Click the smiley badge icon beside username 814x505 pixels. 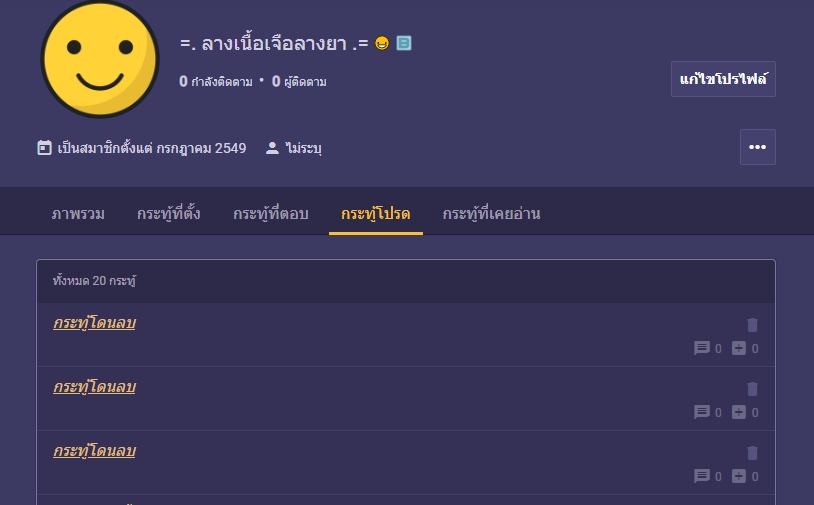(x=382, y=43)
